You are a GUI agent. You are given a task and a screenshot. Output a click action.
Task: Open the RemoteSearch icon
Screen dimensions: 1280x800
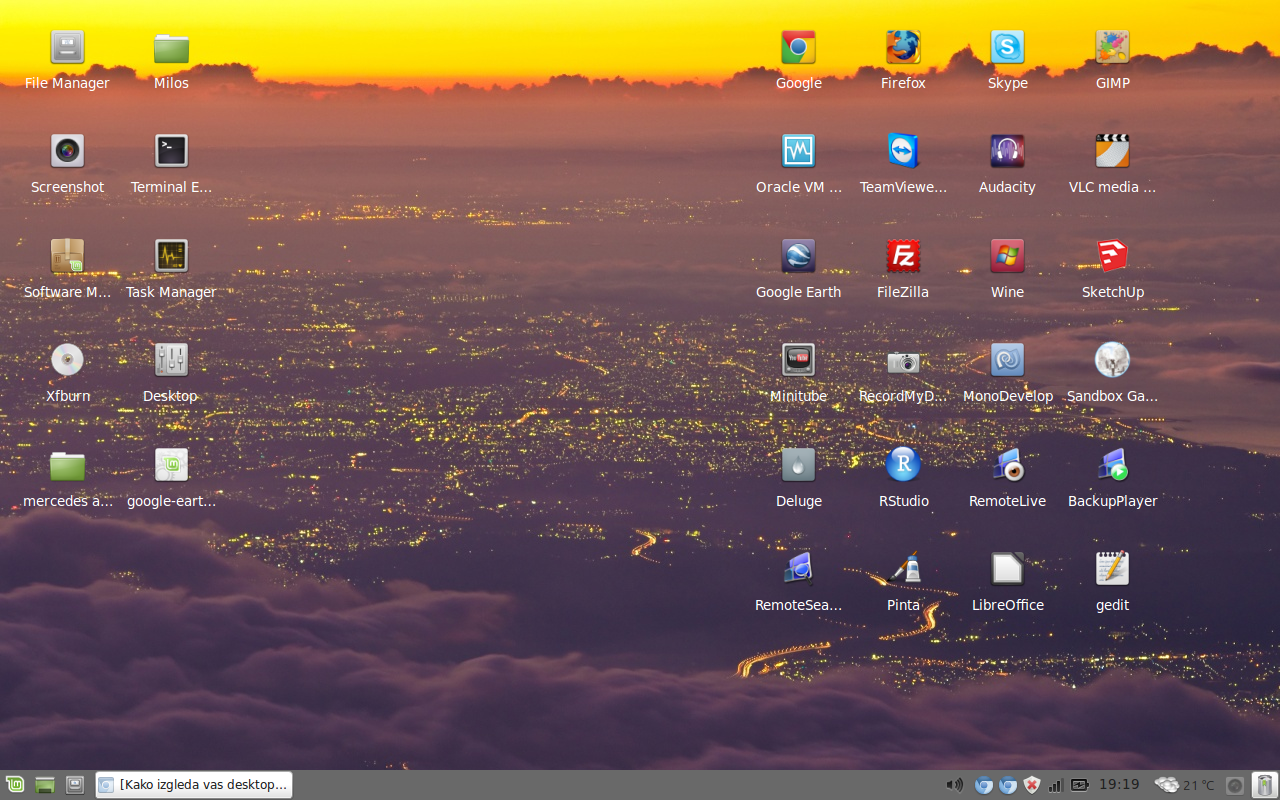tap(798, 569)
